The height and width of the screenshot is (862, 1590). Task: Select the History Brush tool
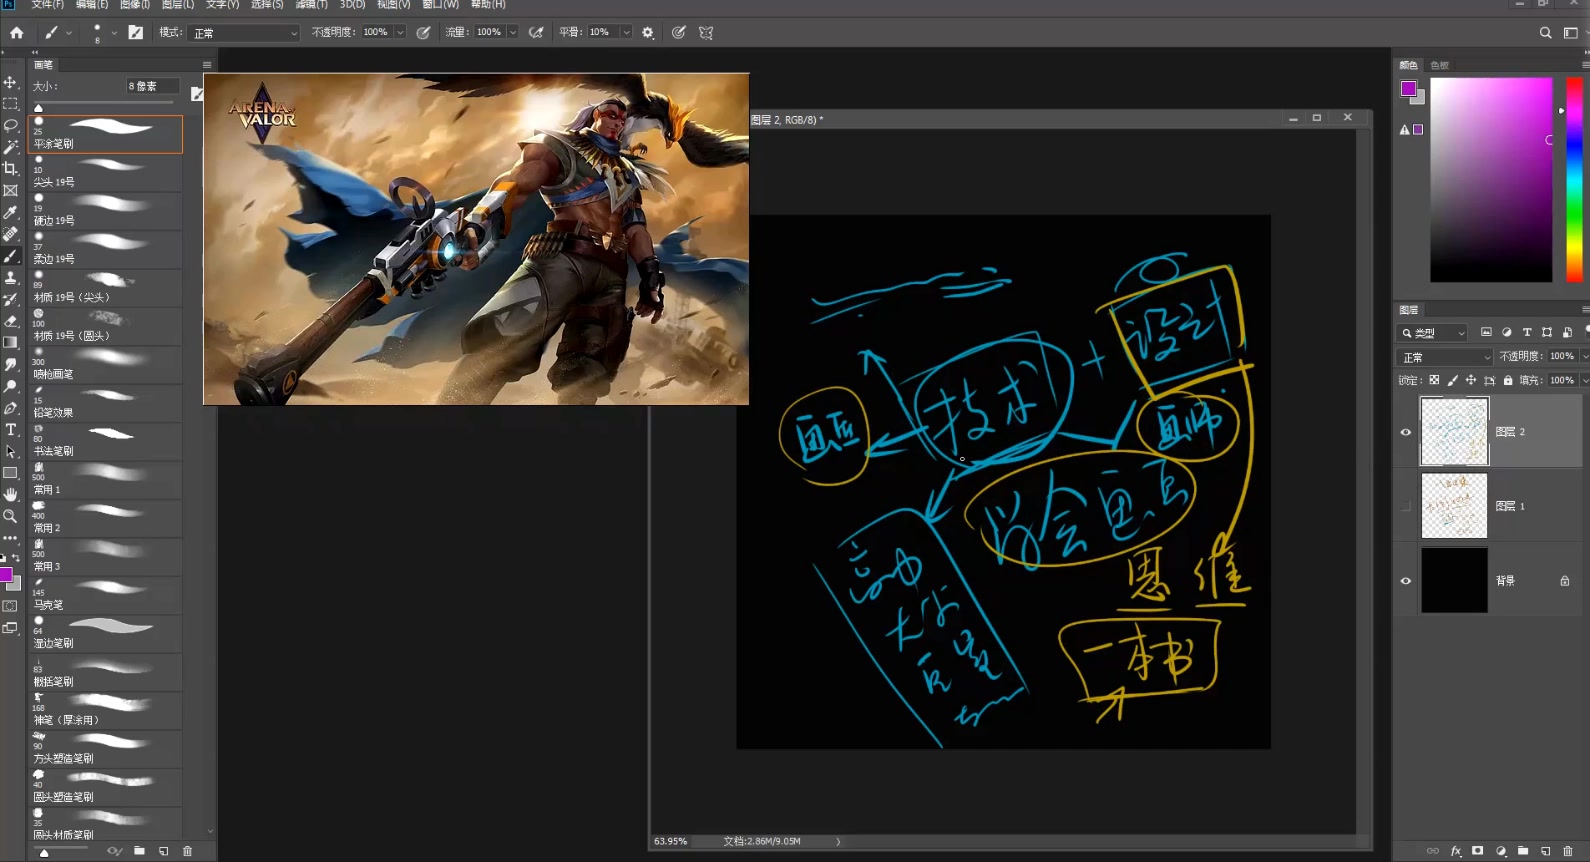10,299
